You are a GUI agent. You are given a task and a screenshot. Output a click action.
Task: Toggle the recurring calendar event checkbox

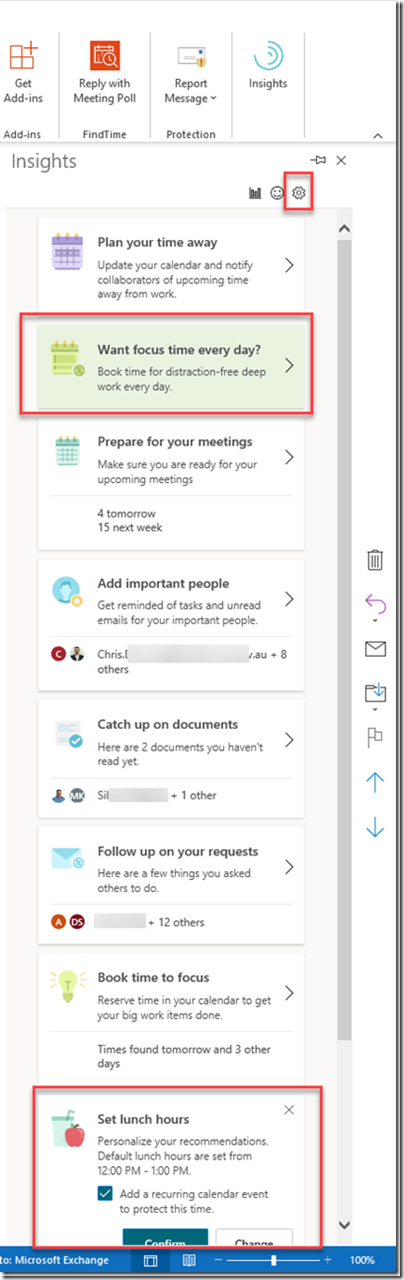[x=106, y=1193]
